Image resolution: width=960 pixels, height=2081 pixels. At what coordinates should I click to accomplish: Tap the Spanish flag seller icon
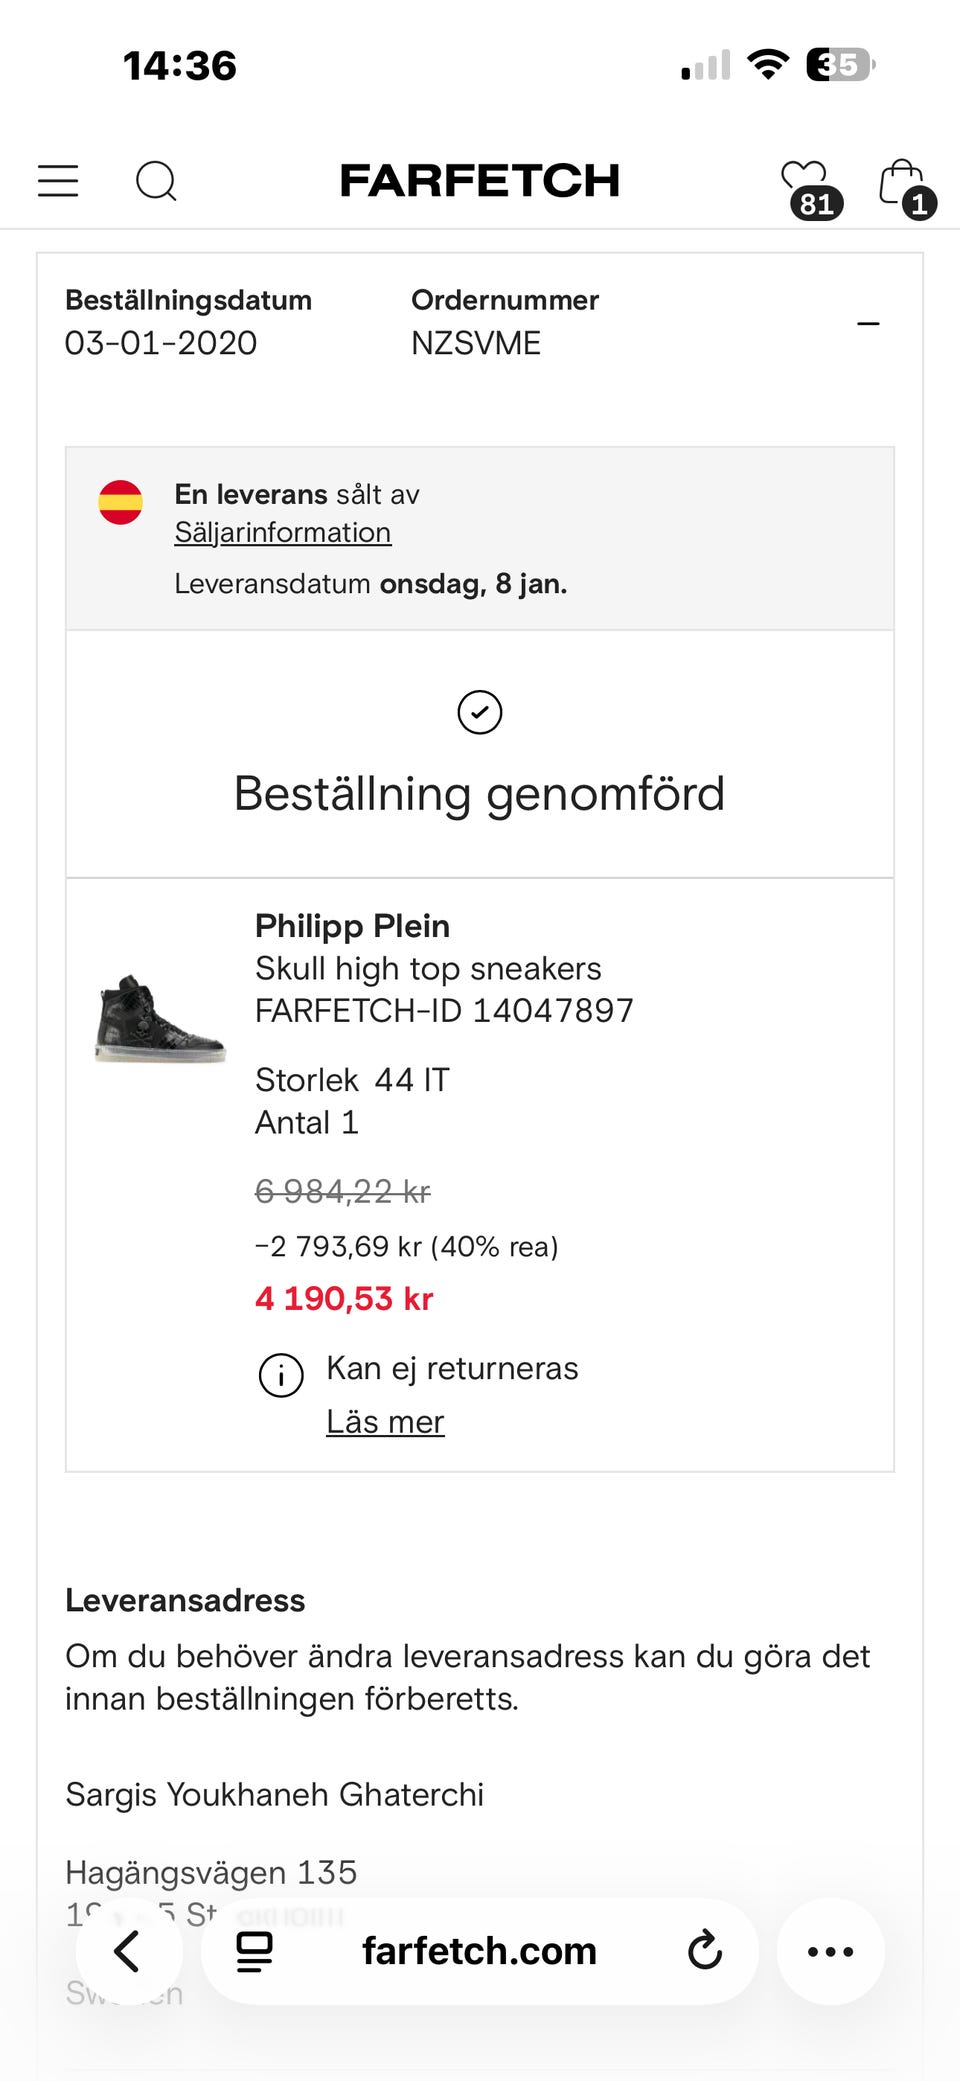tap(120, 502)
